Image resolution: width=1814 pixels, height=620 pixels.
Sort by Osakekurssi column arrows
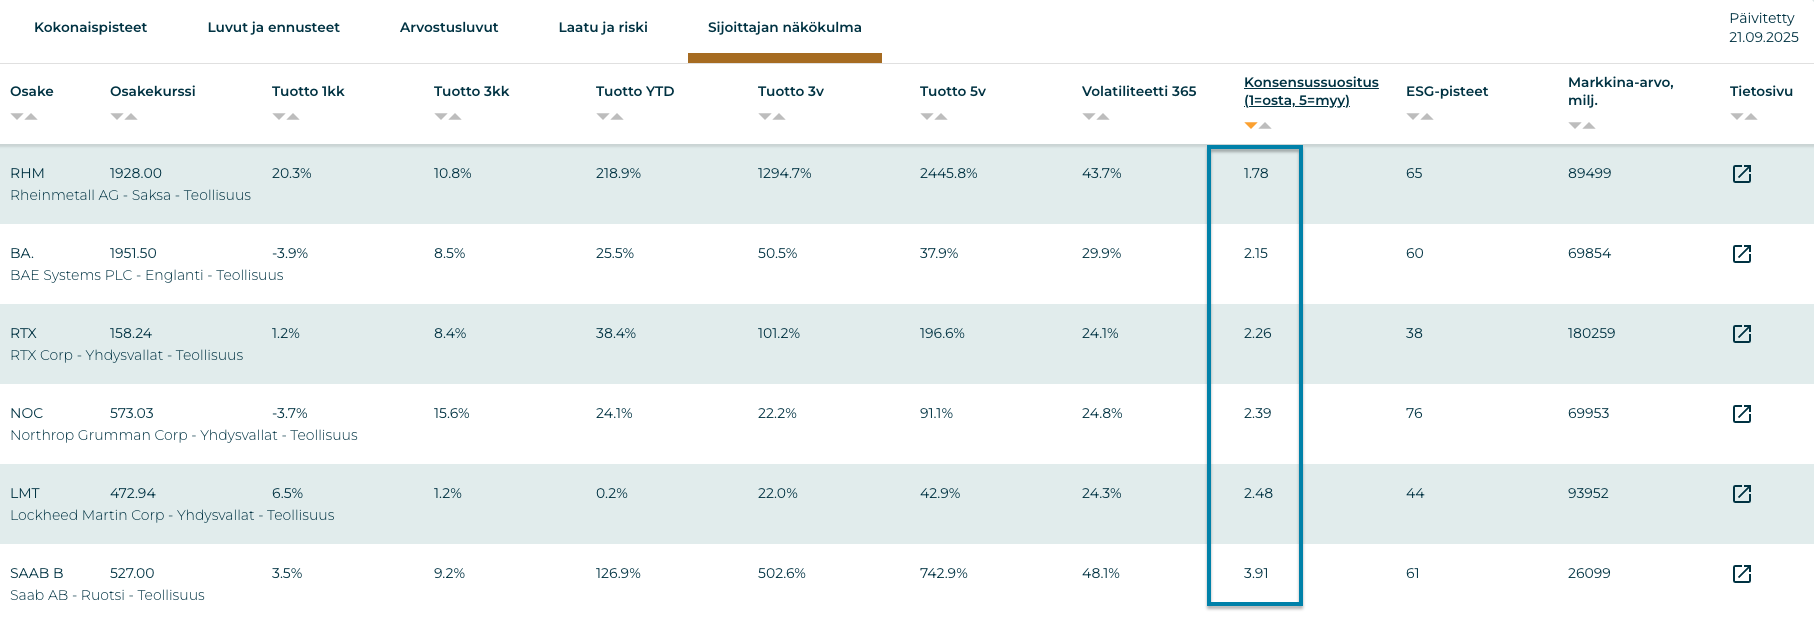124,117
